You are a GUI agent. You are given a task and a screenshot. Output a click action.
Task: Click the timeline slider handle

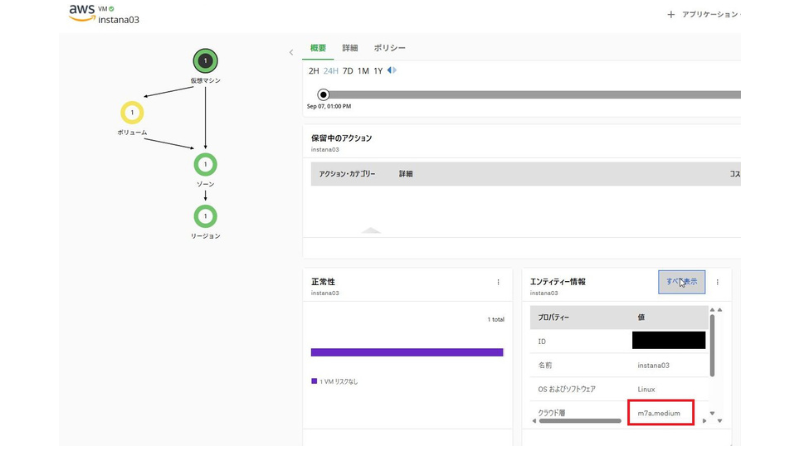(x=323, y=95)
